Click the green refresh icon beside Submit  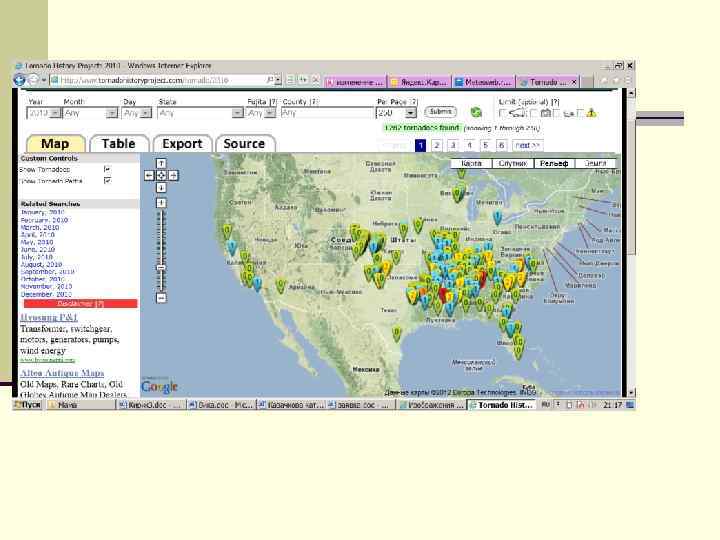(476, 112)
